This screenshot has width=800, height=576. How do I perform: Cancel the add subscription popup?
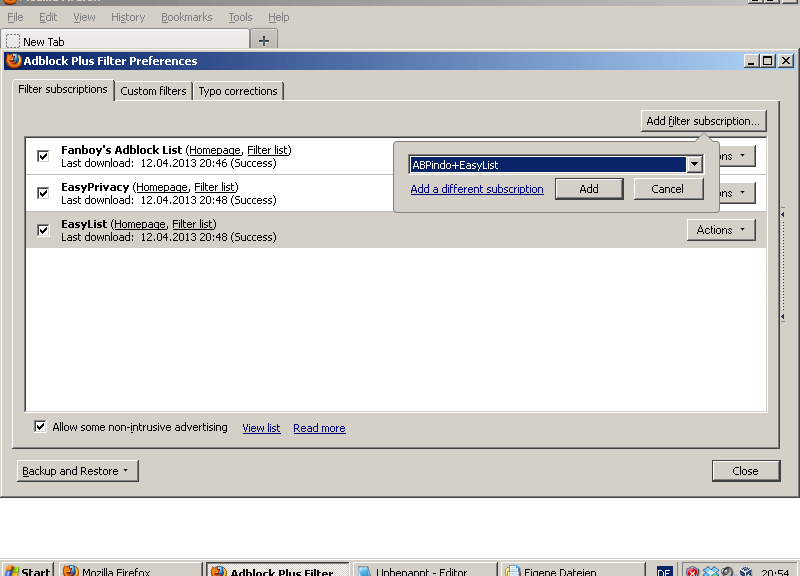[667, 189]
